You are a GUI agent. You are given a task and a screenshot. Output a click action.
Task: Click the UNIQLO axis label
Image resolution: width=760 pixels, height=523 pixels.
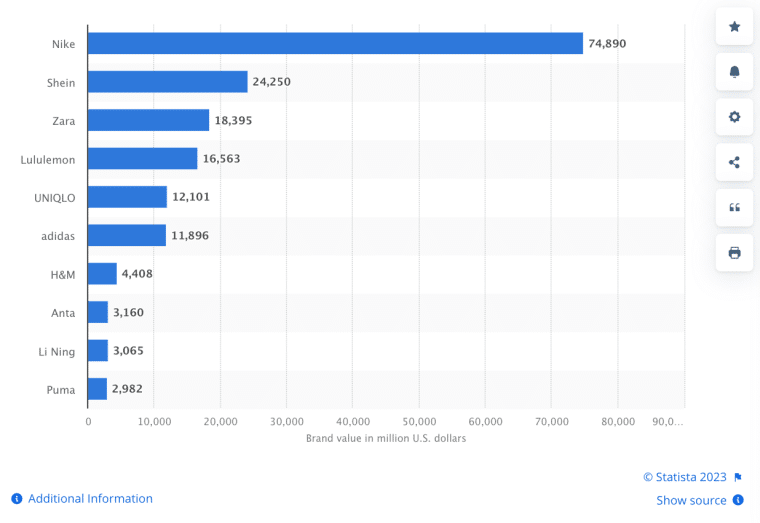[55, 198]
